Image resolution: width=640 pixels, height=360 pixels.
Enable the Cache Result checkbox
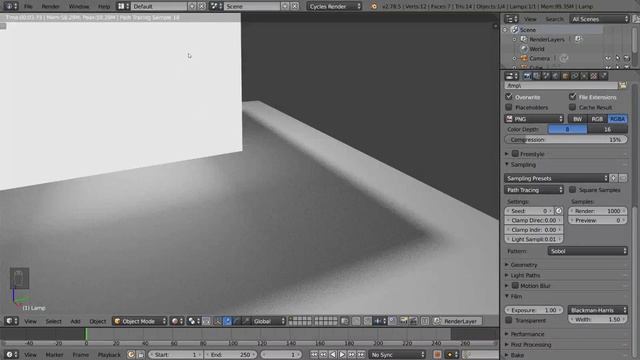coord(572,107)
